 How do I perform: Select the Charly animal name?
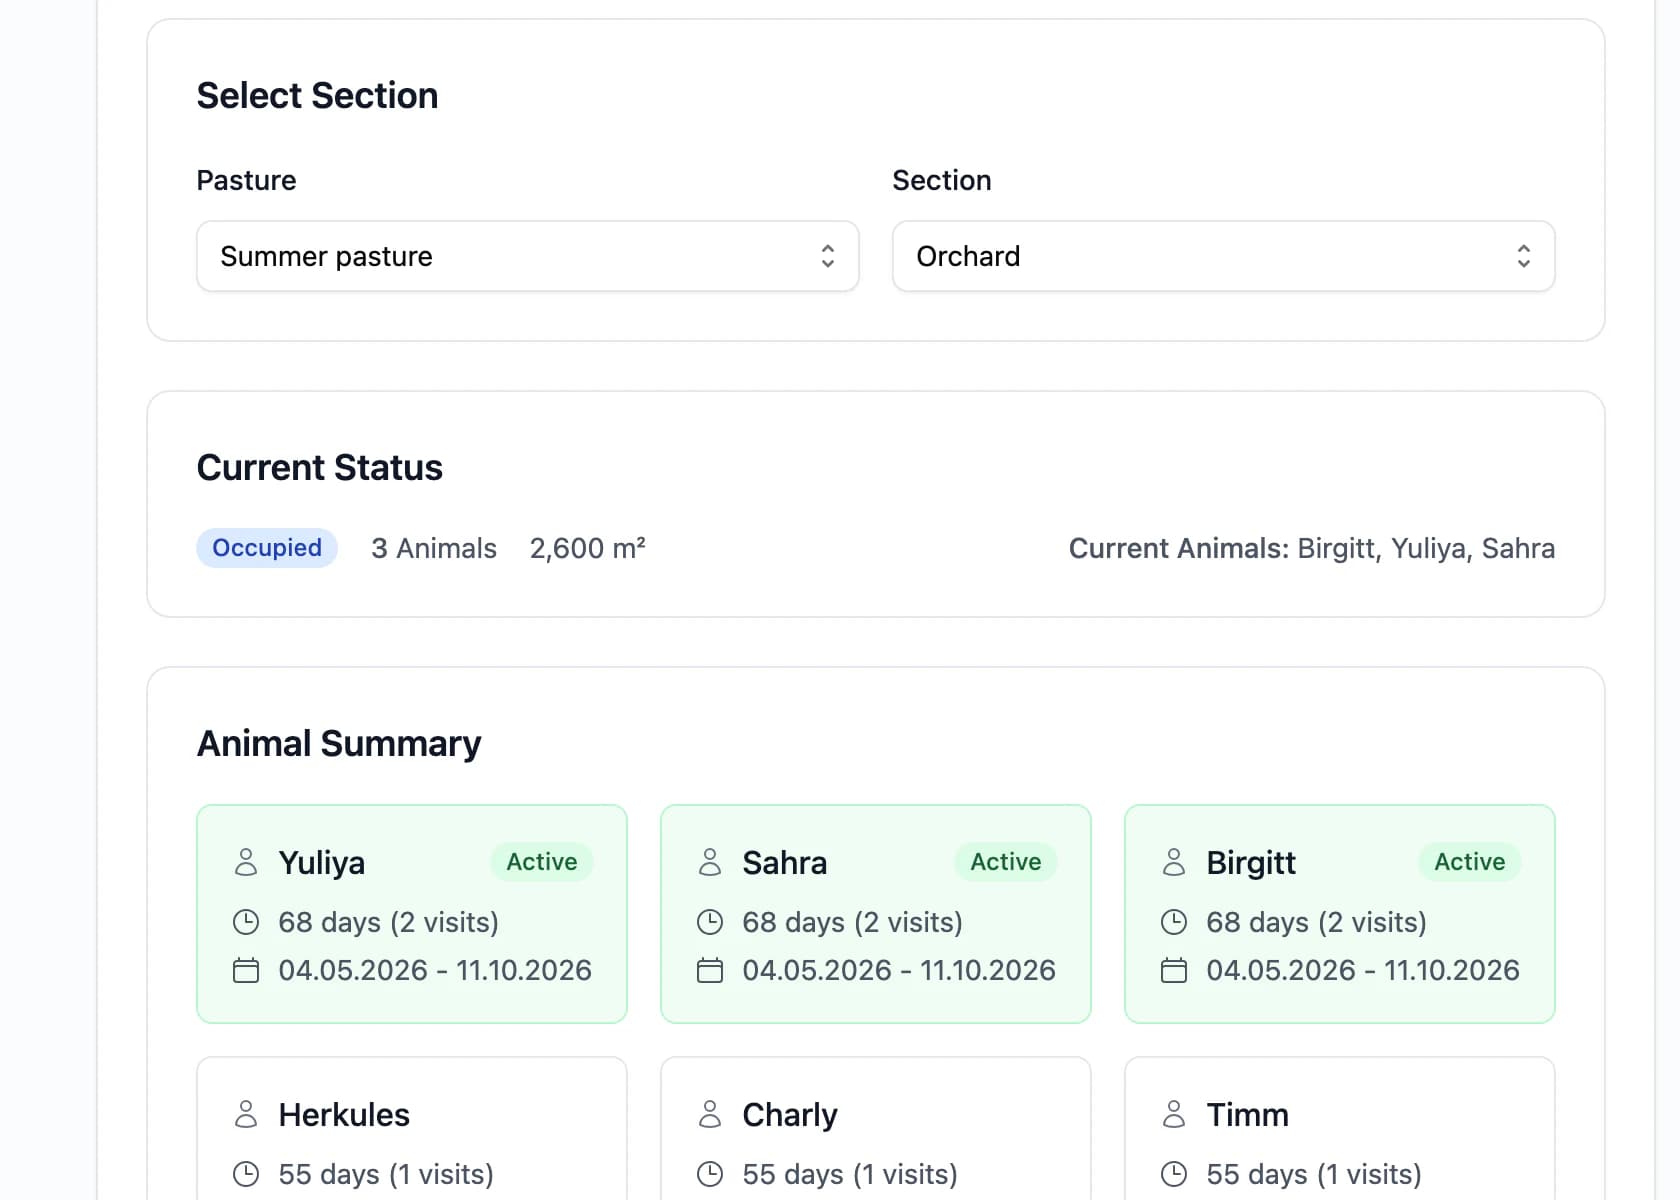790,1115
